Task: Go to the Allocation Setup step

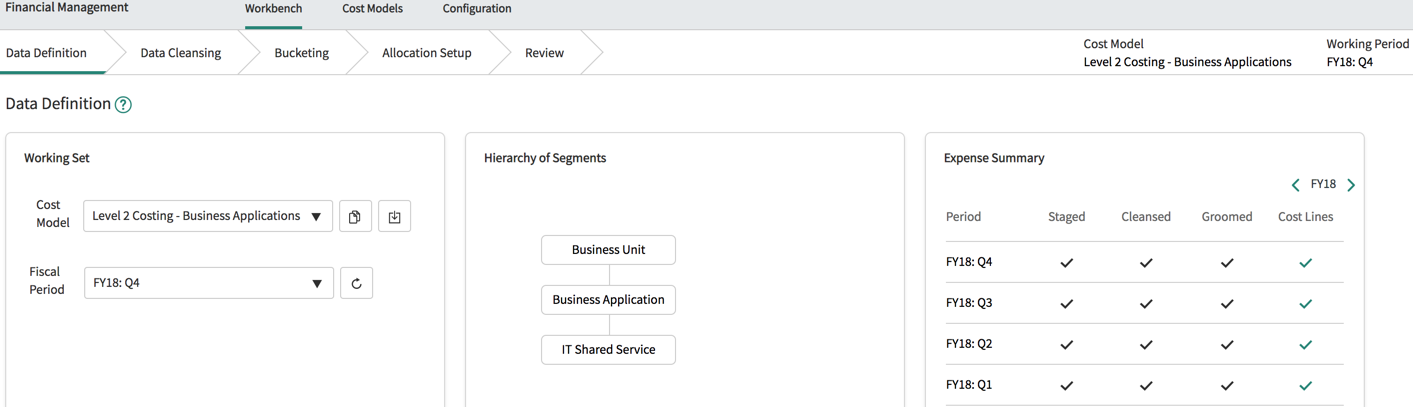Action: coord(427,53)
